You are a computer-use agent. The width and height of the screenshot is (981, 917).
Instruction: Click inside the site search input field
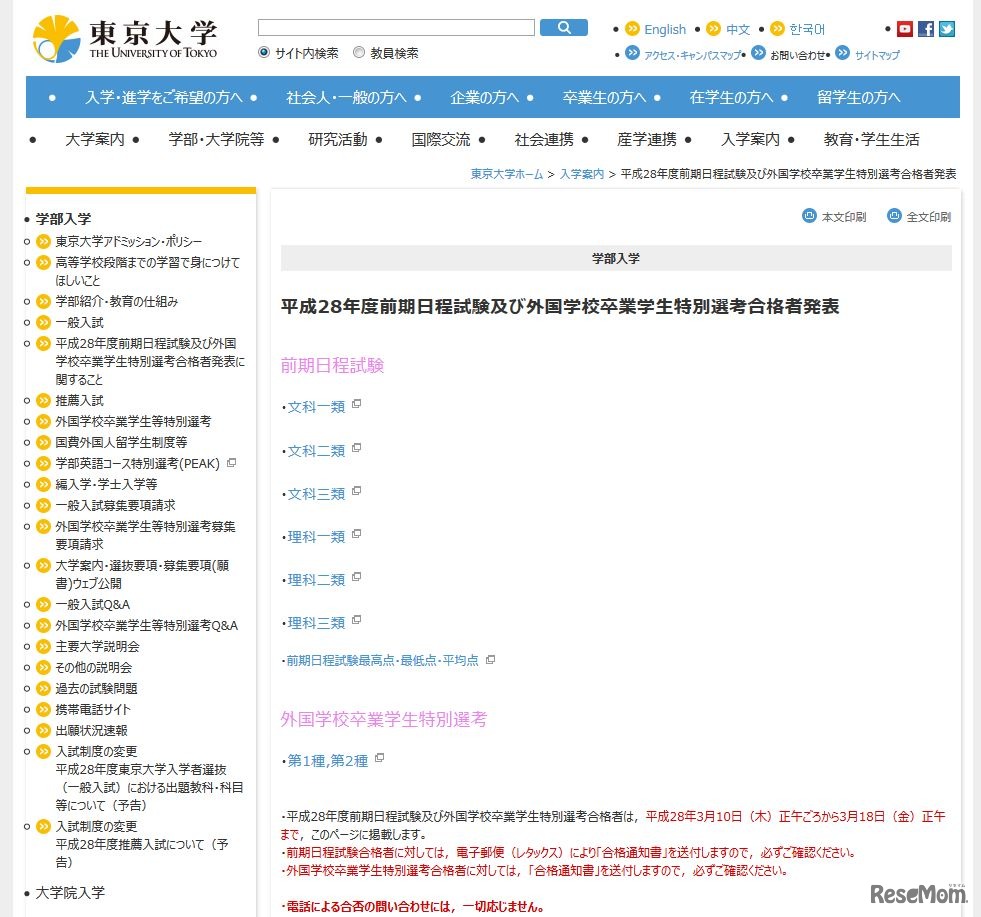point(395,27)
